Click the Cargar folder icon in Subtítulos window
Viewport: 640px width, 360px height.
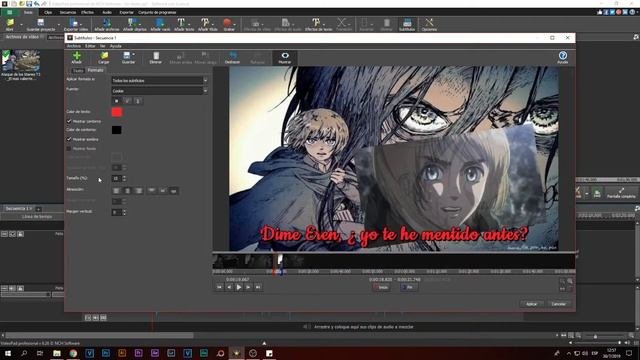coord(104,58)
